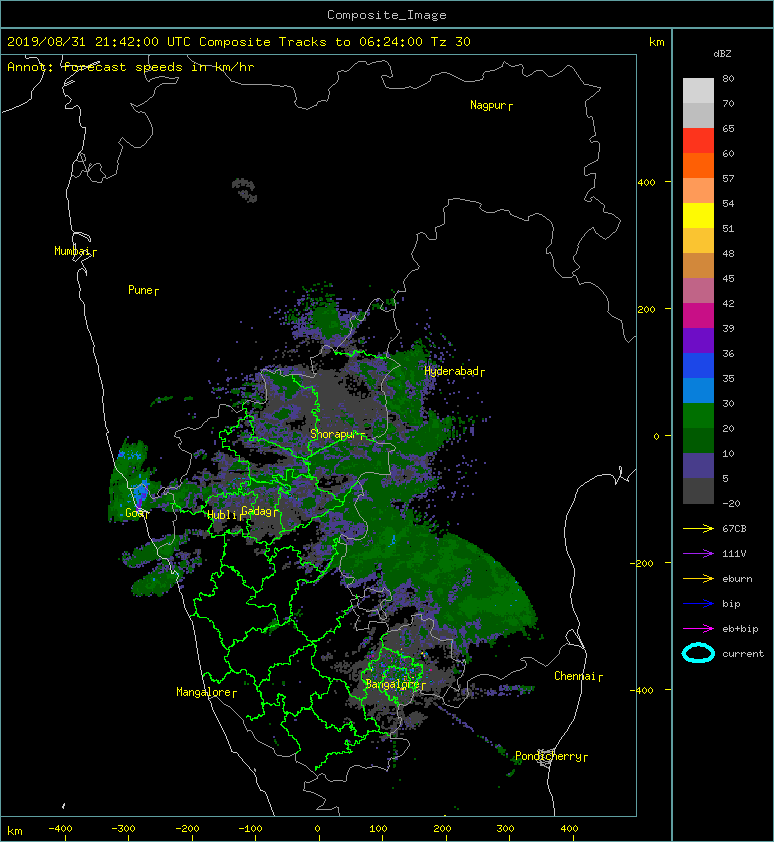The height and width of the screenshot is (842, 774).
Task: Click the magenta eb+bip arrow legend icon
Action: tap(698, 629)
